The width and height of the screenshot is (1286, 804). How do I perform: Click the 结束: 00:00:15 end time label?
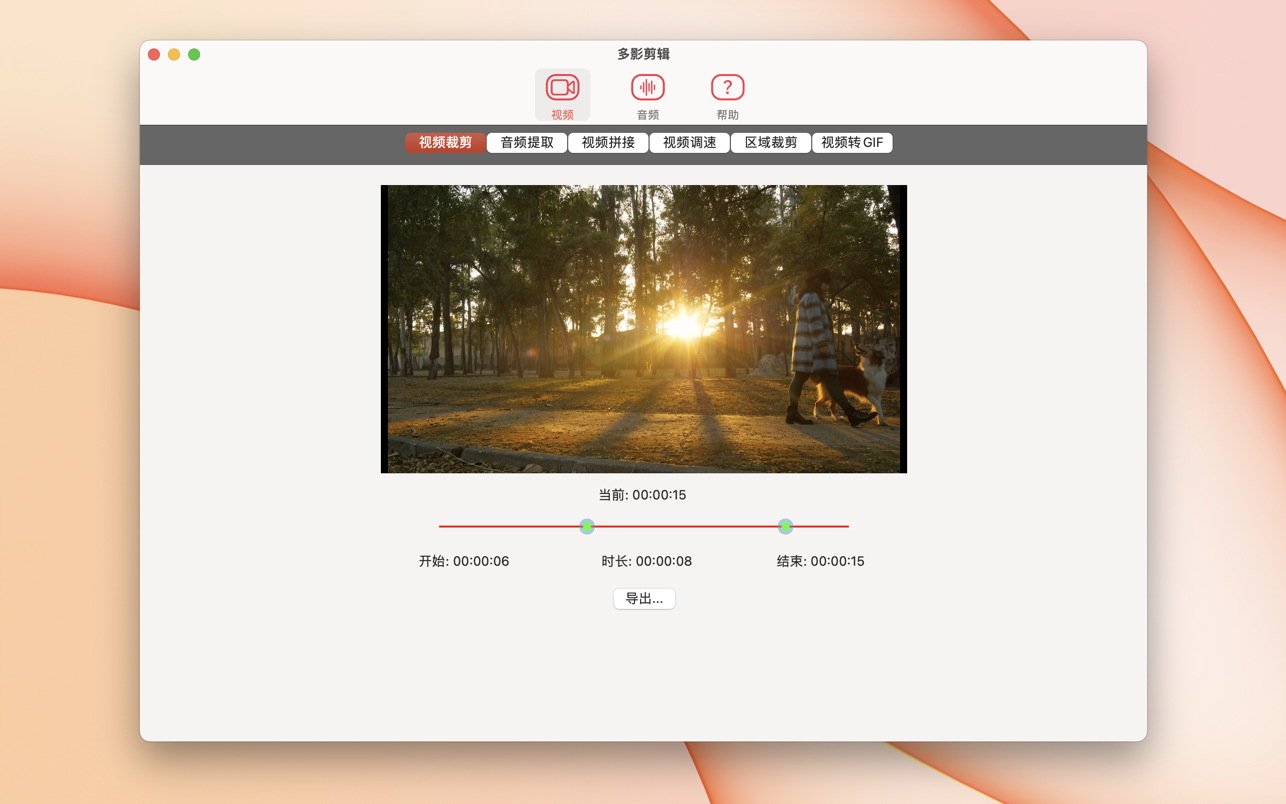(x=820, y=561)
